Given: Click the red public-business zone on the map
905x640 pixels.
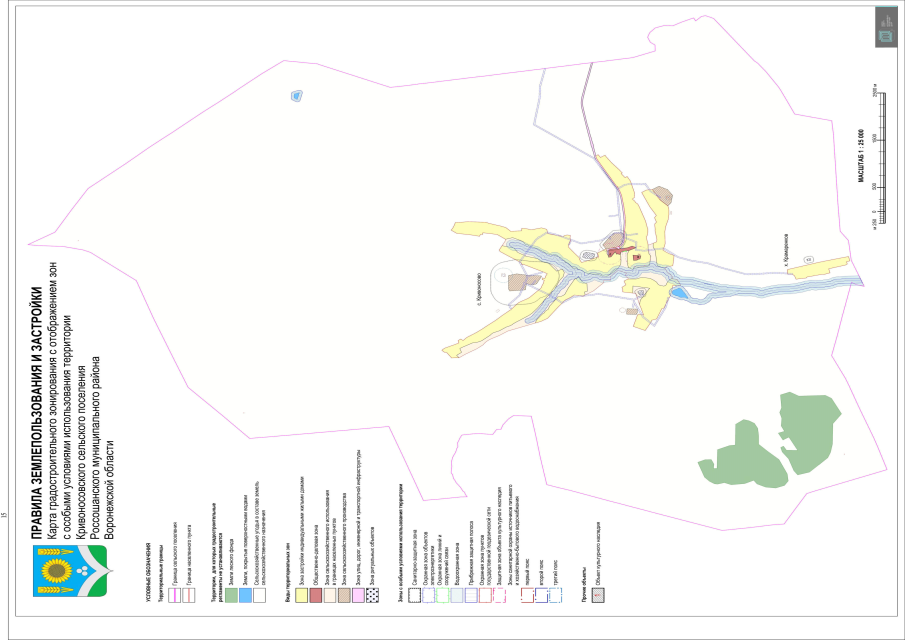Looking at the screenshot, I should coord(619,251).
